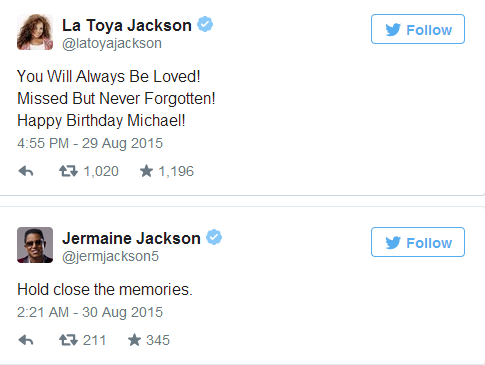Image resolution: width=485 pixels, height=365 pixels.
Task: Open the 4:55 PM - 29 Aug 2015 timestamp
Action: (x=90, y=143)
